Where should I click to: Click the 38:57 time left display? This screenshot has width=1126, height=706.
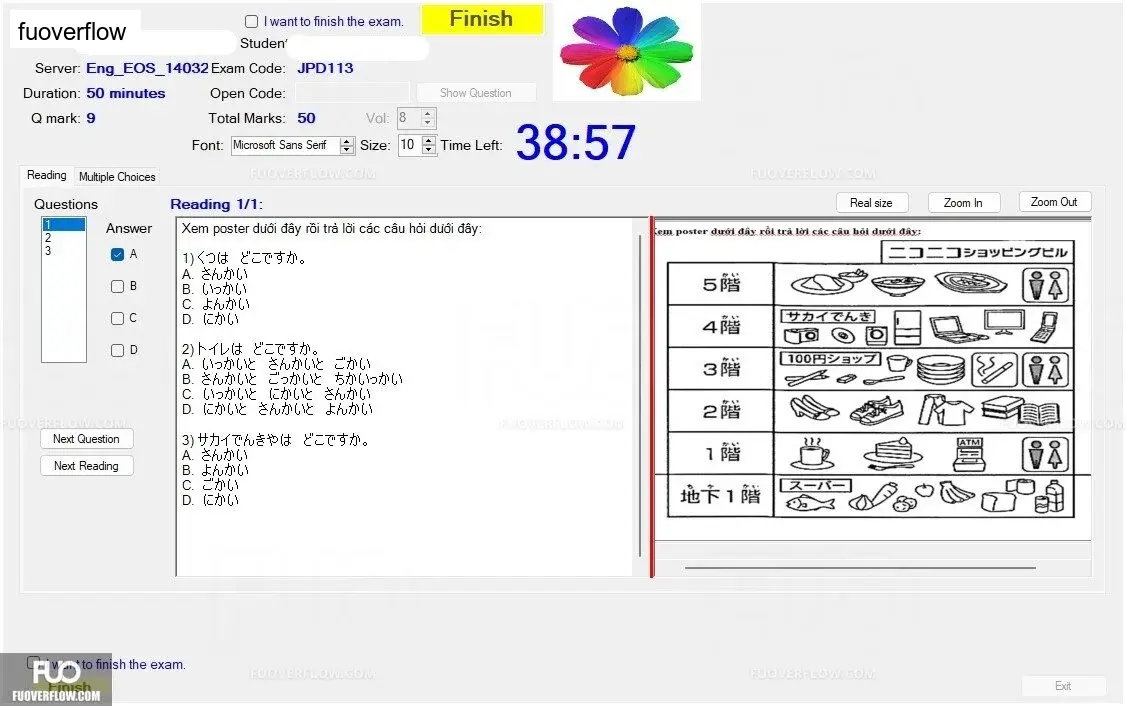point(575,142)
